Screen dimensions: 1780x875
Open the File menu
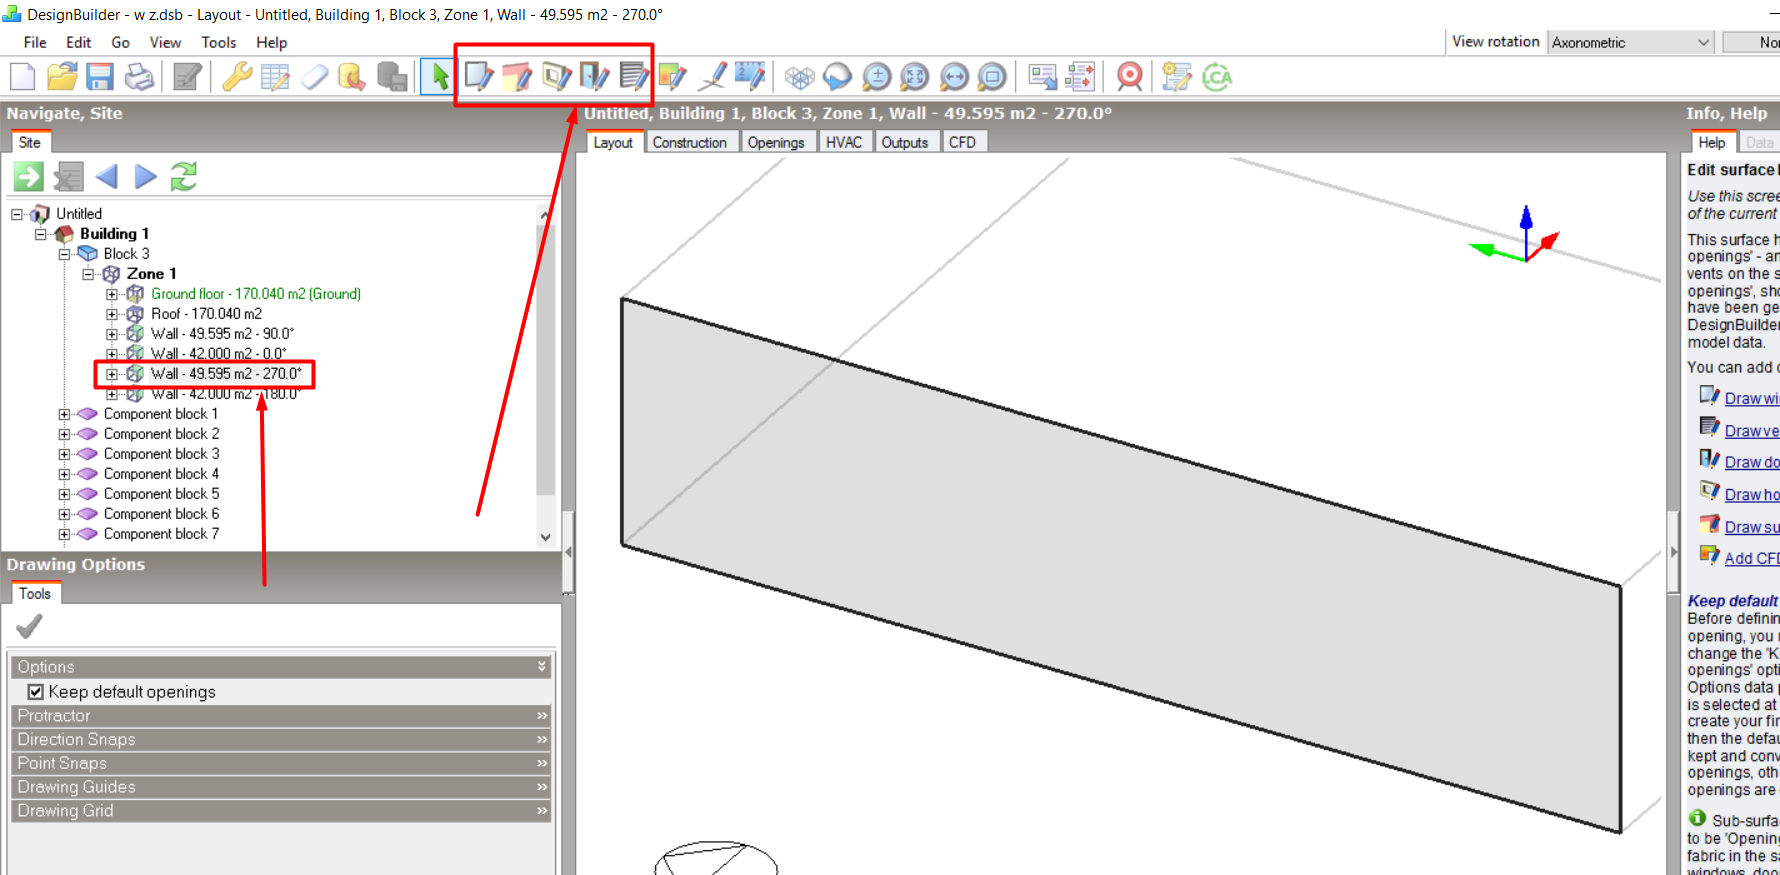coord(35,42)
